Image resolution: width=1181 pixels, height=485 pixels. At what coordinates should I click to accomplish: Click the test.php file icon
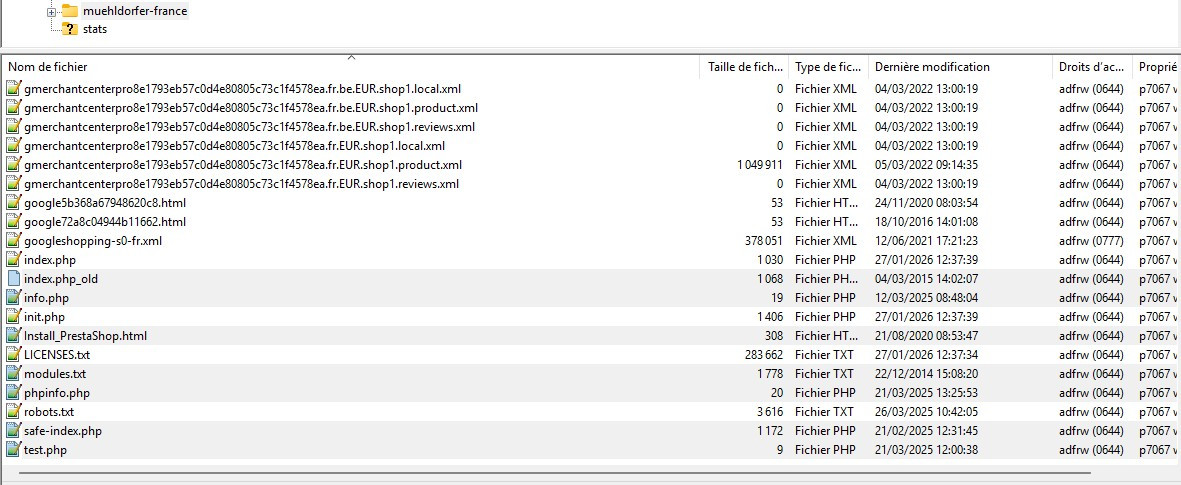[14, 450]
